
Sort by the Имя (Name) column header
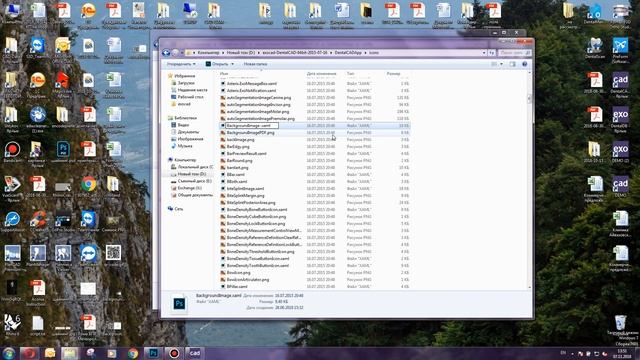pyautogui.click(x=224, y=73)
